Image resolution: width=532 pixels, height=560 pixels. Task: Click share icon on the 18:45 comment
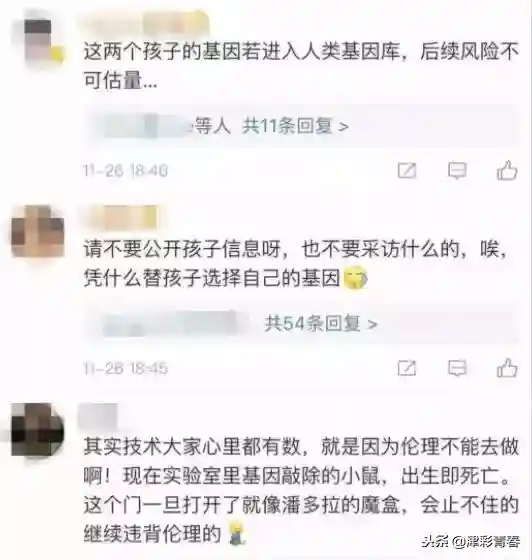click(x=407, y=368)
